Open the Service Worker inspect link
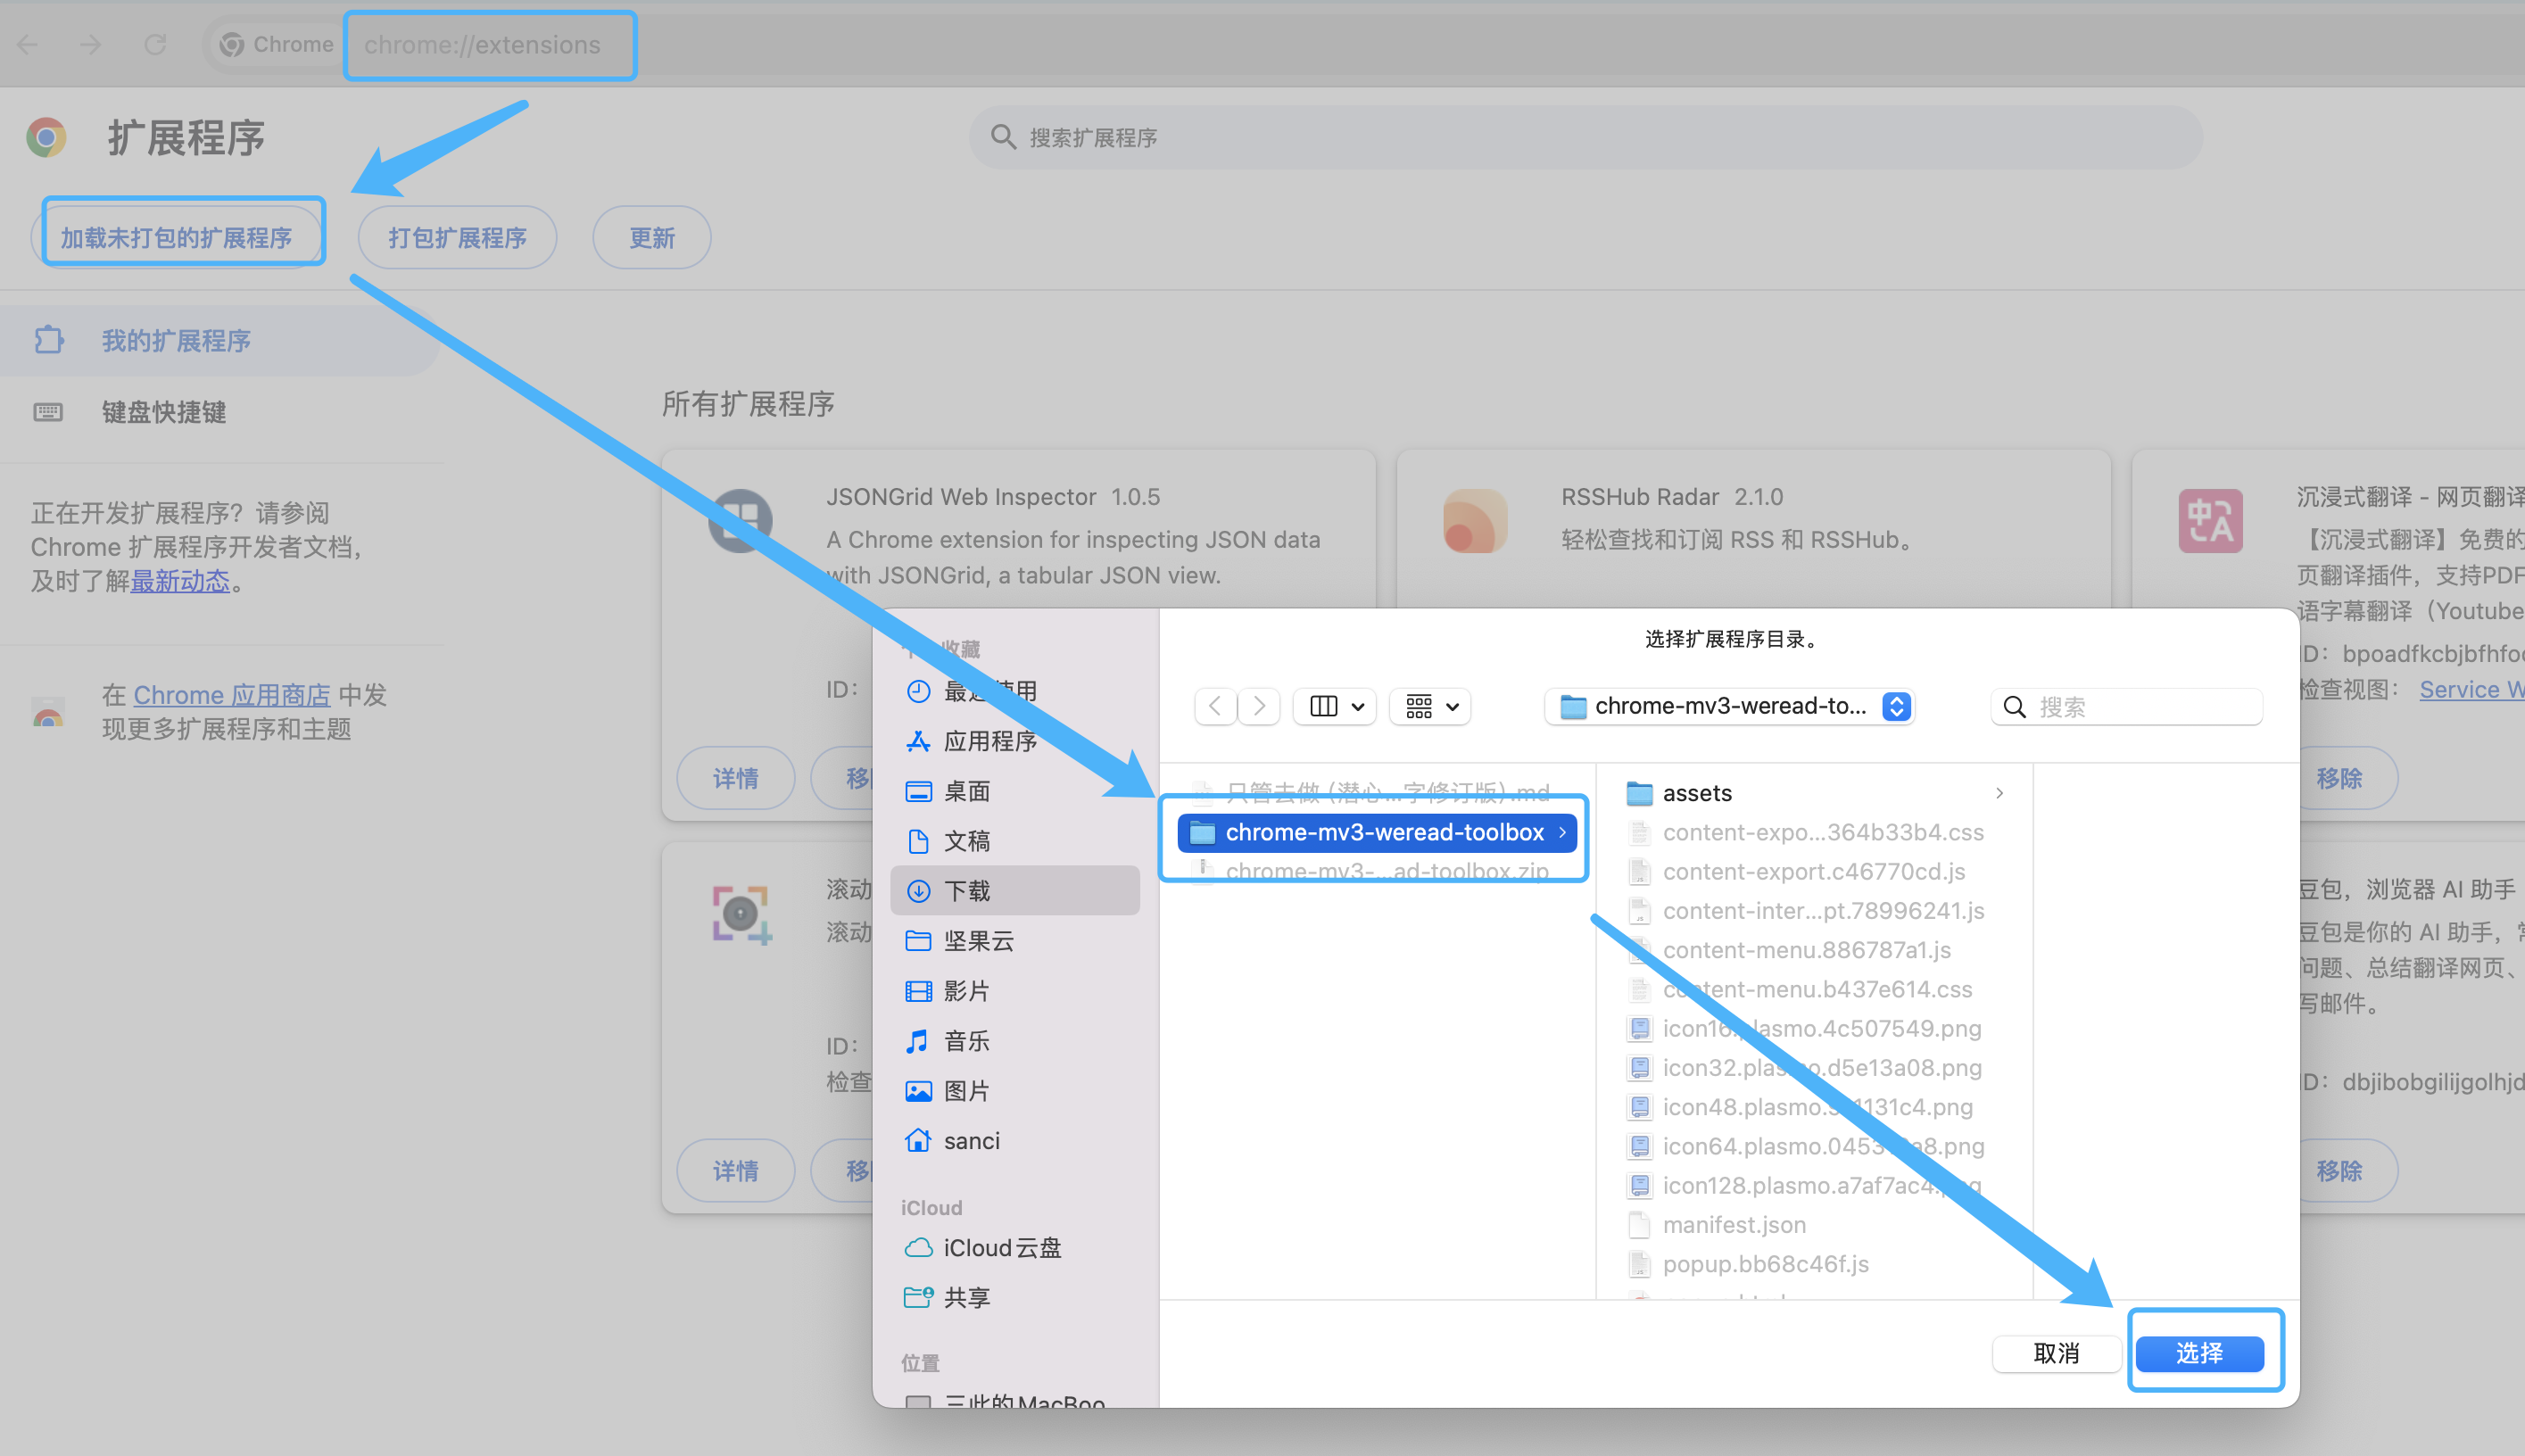 click(2470, 689)
